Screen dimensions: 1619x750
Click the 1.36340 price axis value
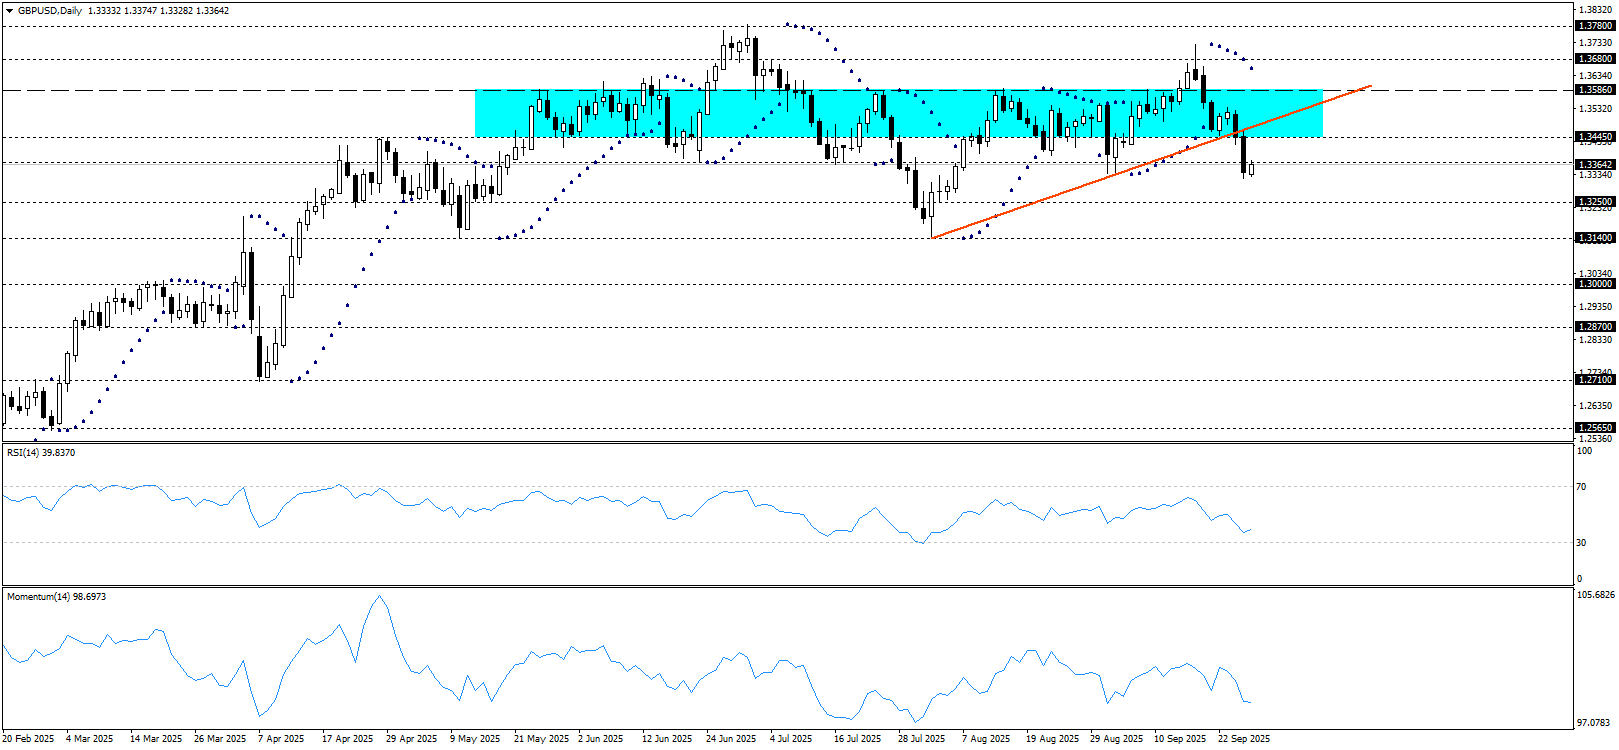click(1596, 75)
